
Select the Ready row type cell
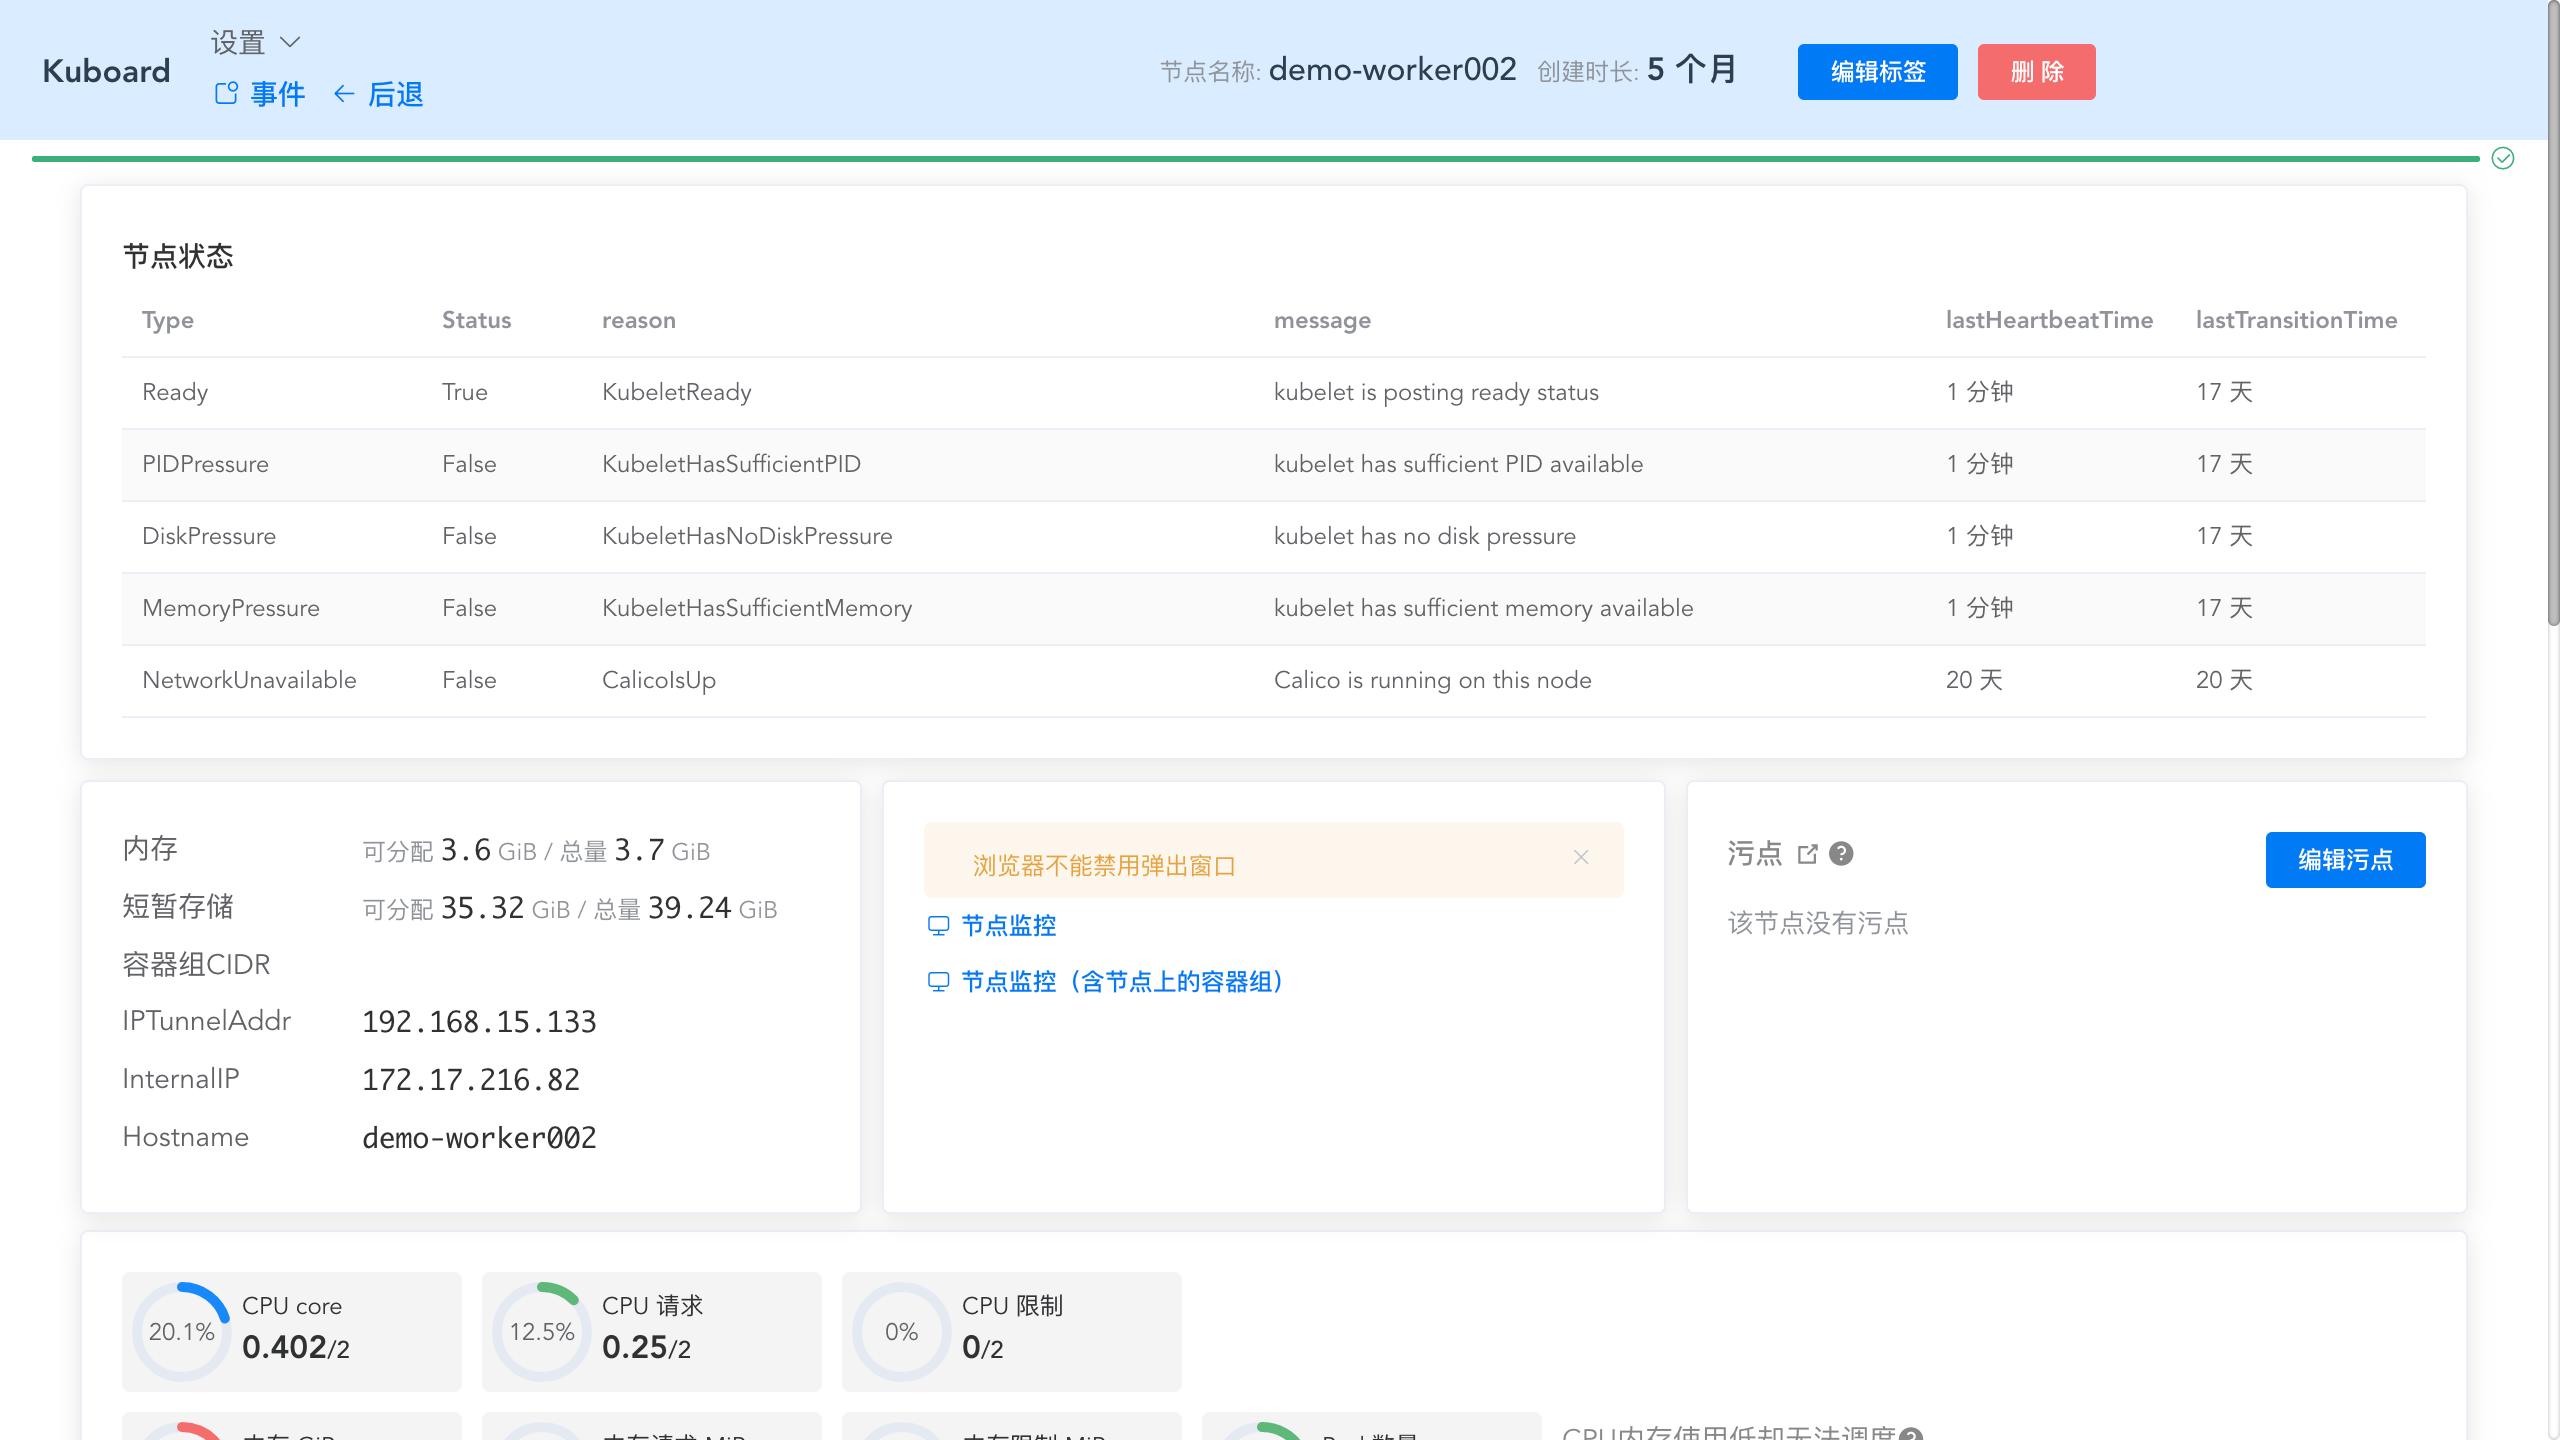tap(175, 392)
